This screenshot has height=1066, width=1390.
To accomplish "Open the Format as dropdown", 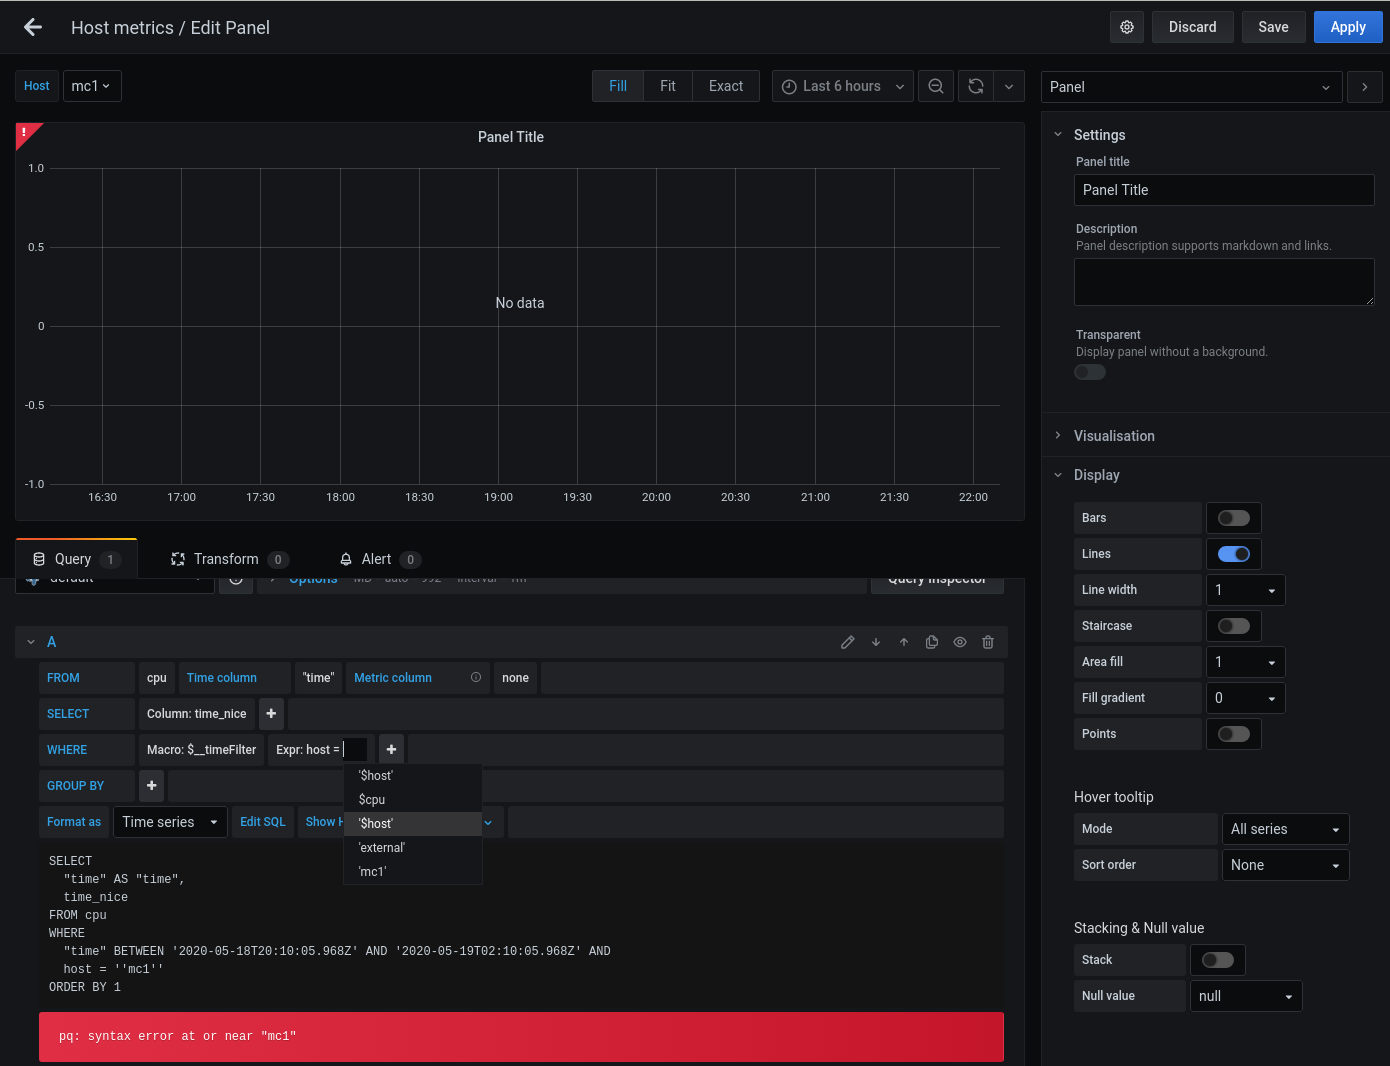I will 169,821.
